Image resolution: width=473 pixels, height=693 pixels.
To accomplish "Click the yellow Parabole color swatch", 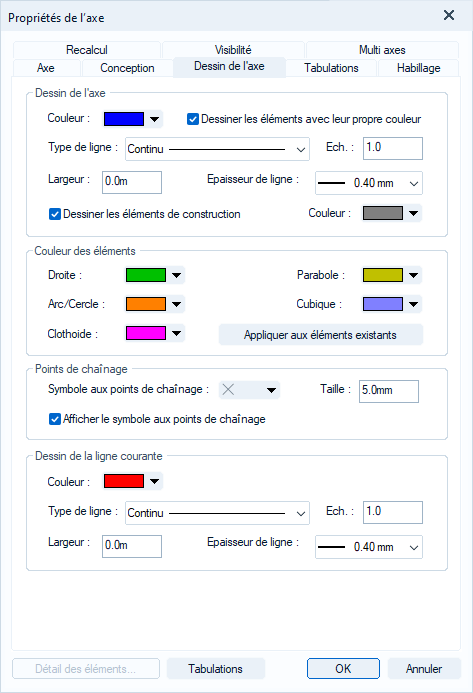I will tap(383, 275).
